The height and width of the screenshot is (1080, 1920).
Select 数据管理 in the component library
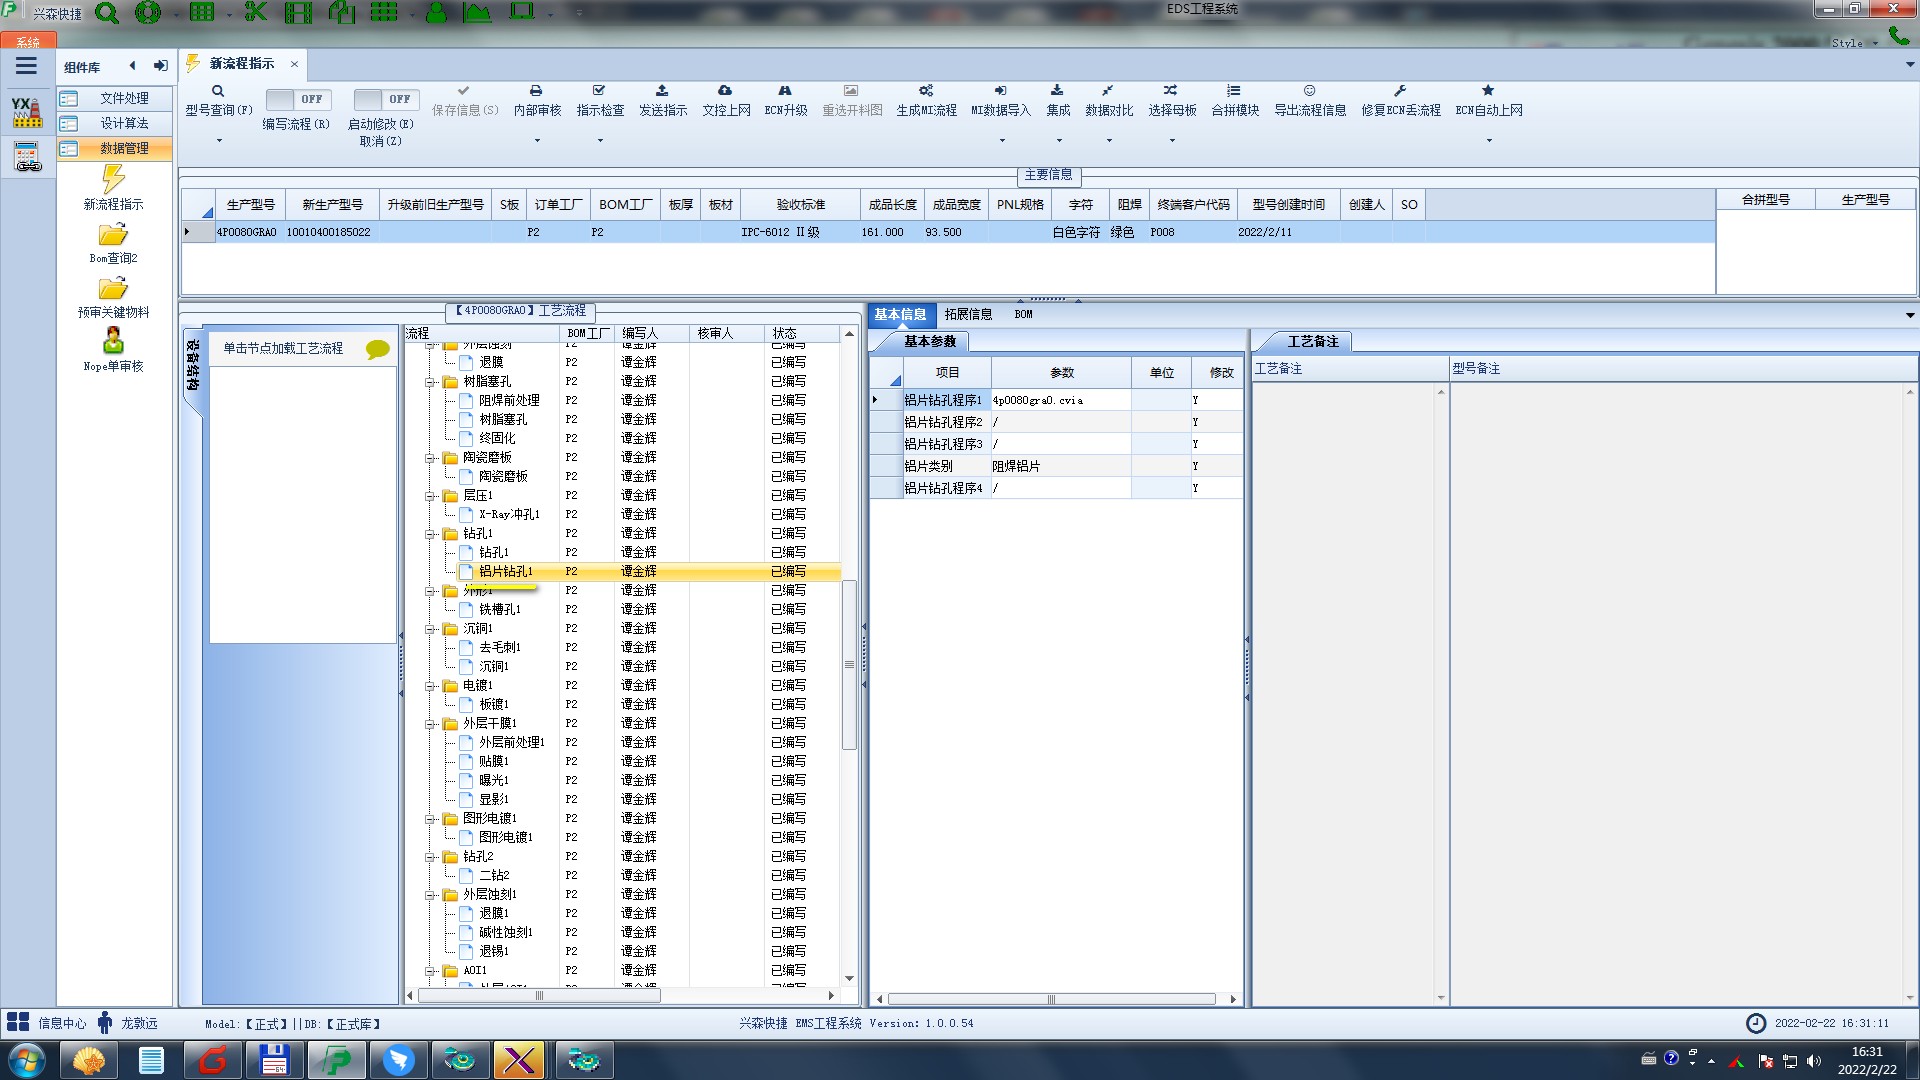[124, 148]
